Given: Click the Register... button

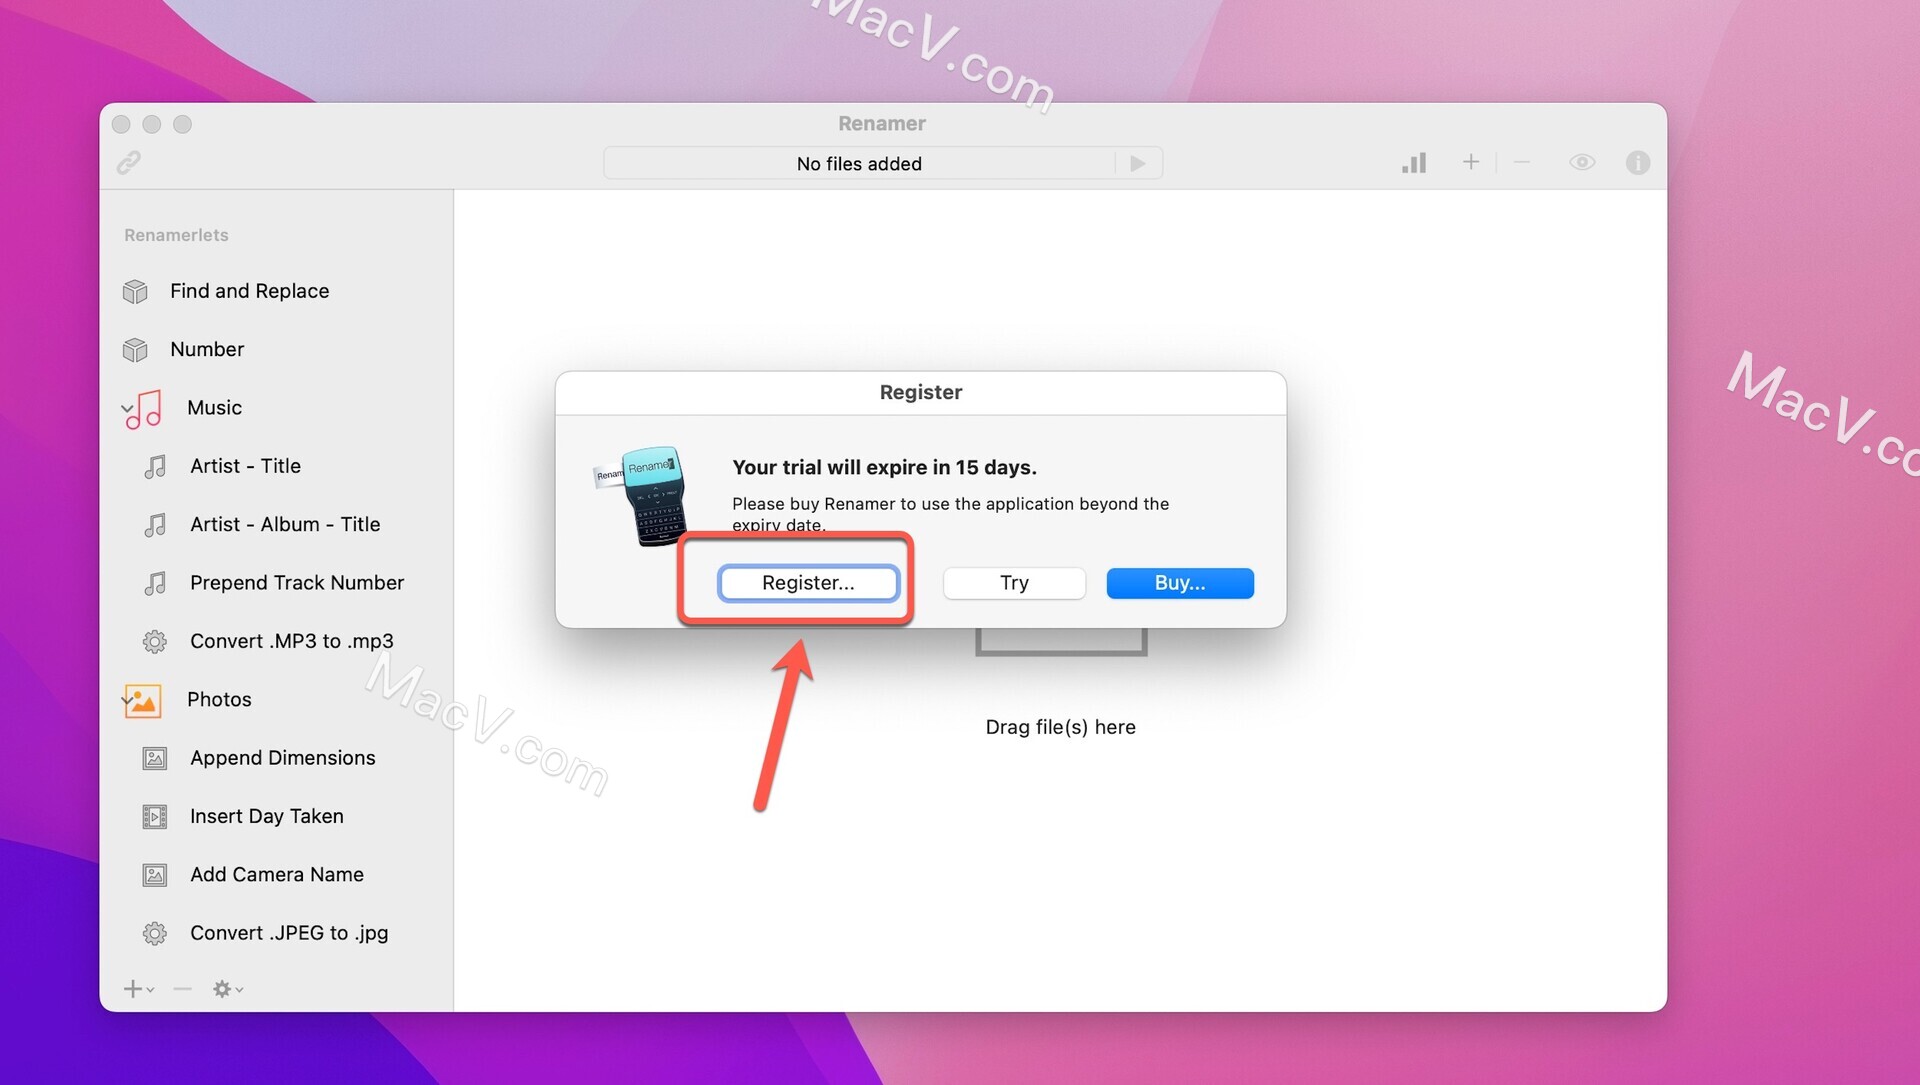Looking at the screenshot, I should [808, 583].
